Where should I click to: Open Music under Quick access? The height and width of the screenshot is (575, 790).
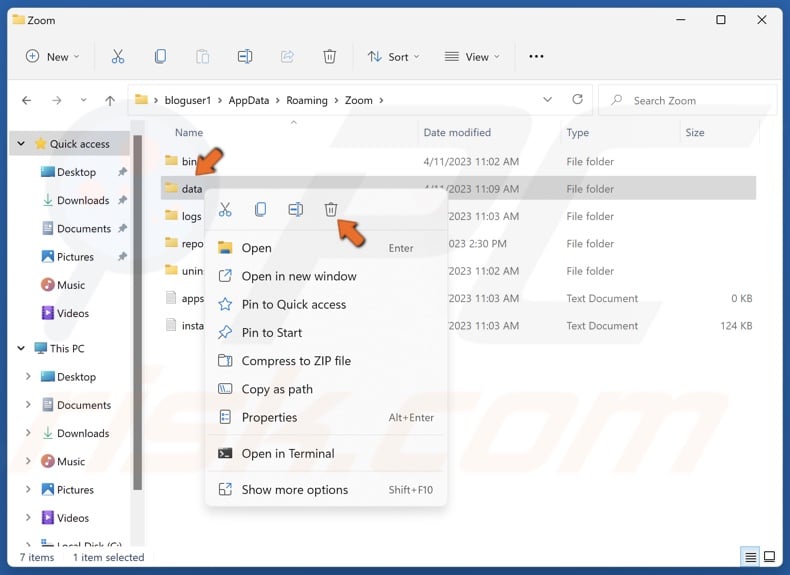pos(71,285)
